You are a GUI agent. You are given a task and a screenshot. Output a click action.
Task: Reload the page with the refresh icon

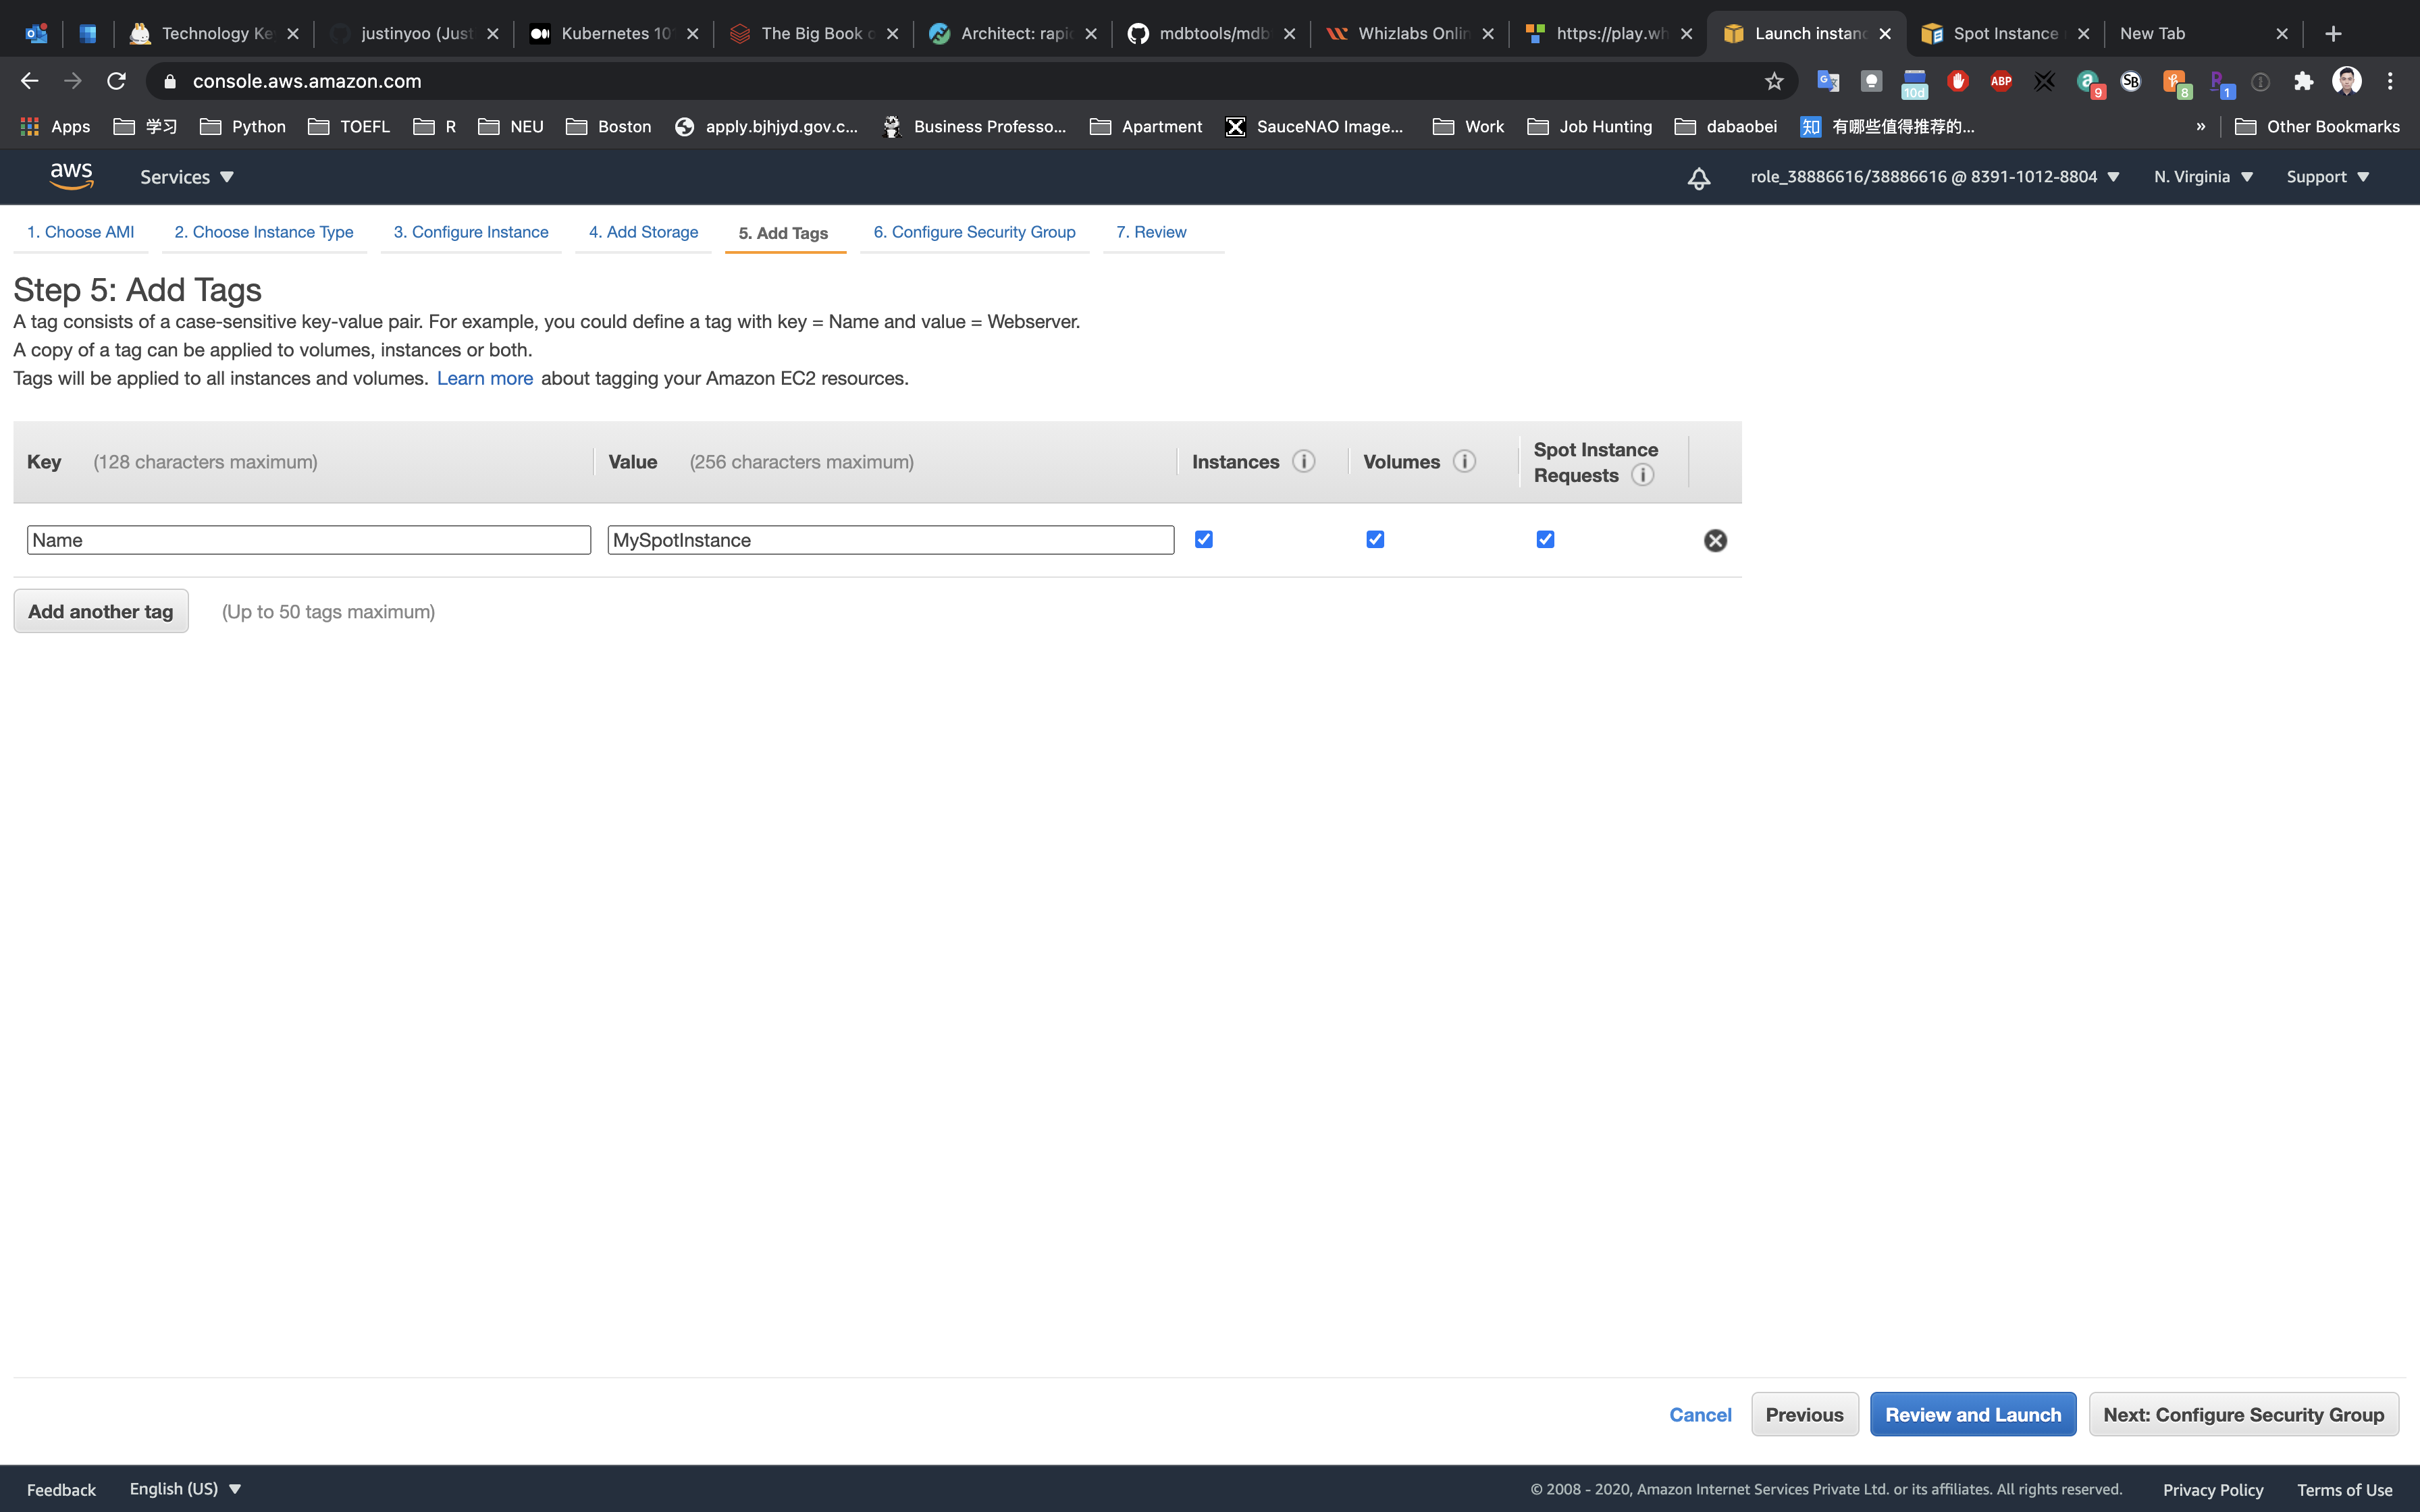116,81
